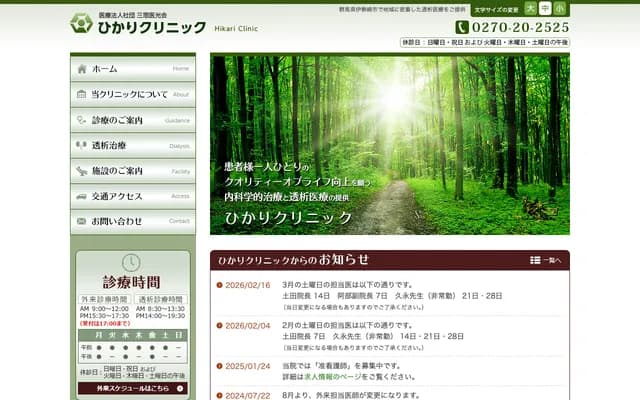Viewport: 640px width, 400px height.
Task: Open 施設のご案内 menu item
Action: (x=133, y=171)
